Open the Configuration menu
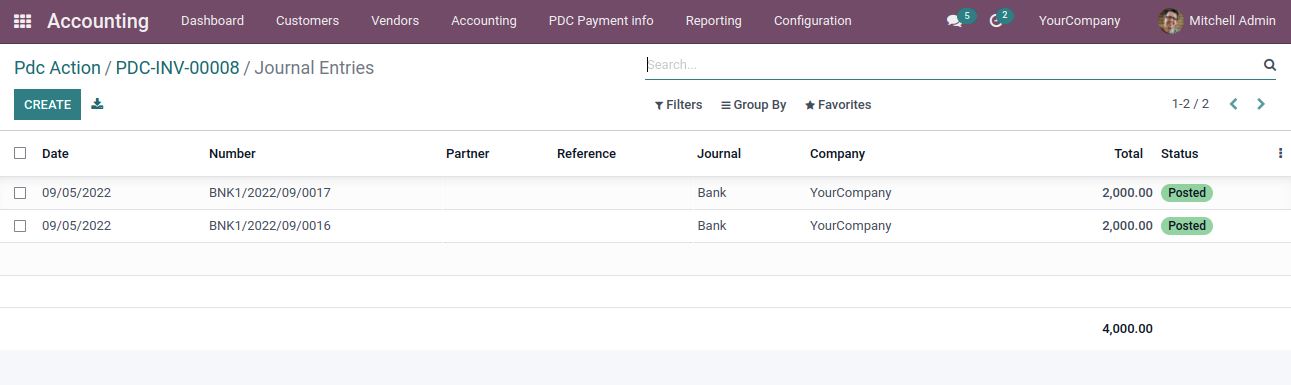 click(x=813, y=21)
